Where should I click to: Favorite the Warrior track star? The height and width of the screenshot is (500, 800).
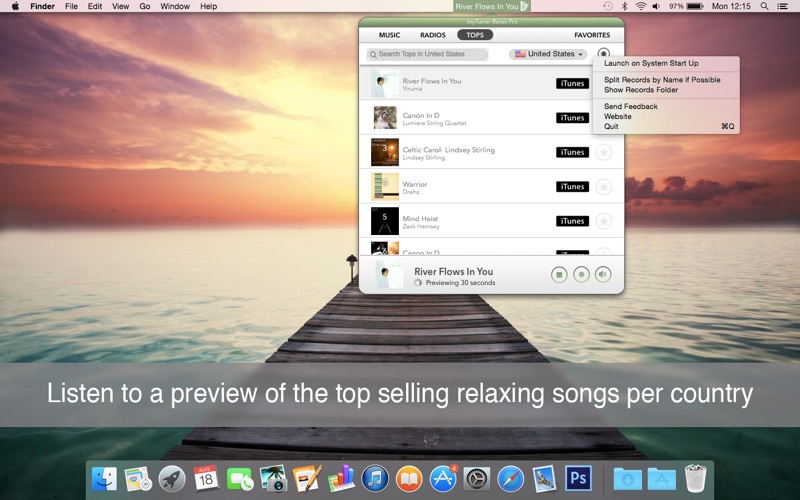pos(604,187)
